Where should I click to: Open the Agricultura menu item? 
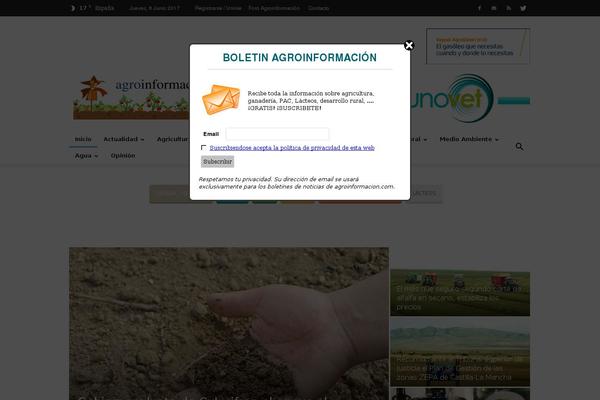click(x=173, y=139)
